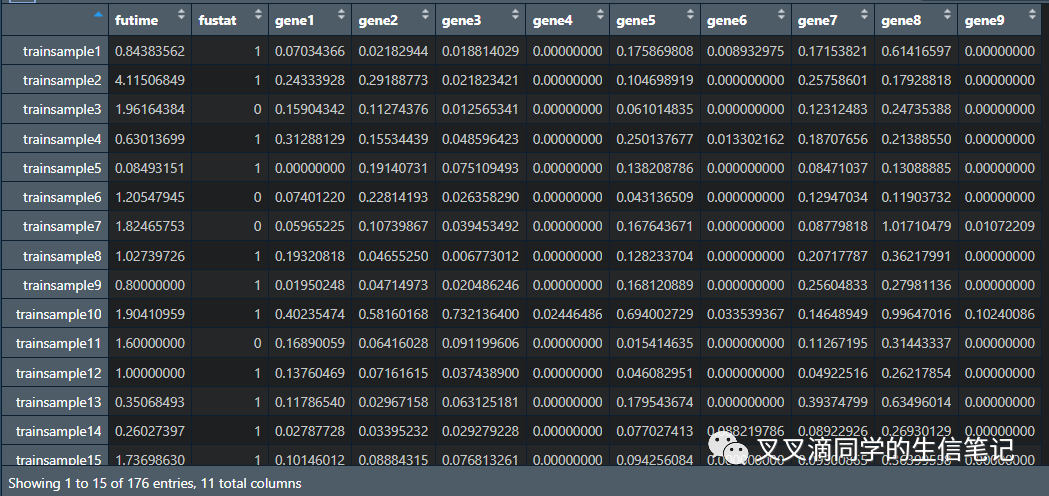Select the trainsample6 row name

pos(62,197)
